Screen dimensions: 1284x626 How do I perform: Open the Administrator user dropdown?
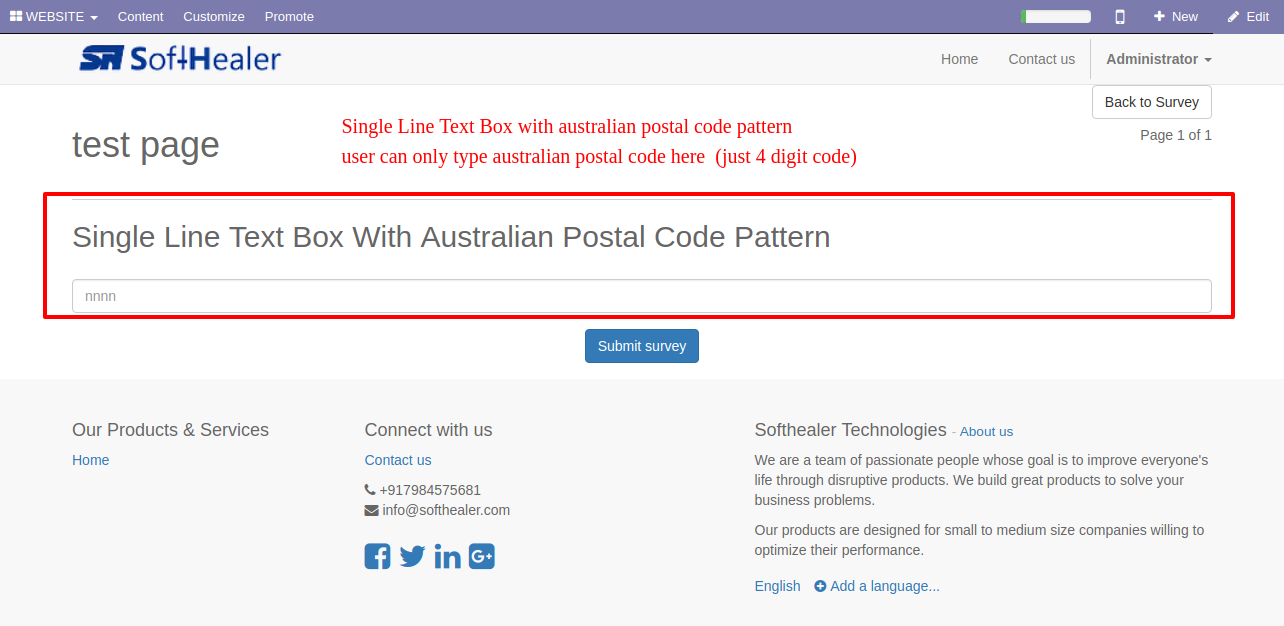coord(1158,59)
